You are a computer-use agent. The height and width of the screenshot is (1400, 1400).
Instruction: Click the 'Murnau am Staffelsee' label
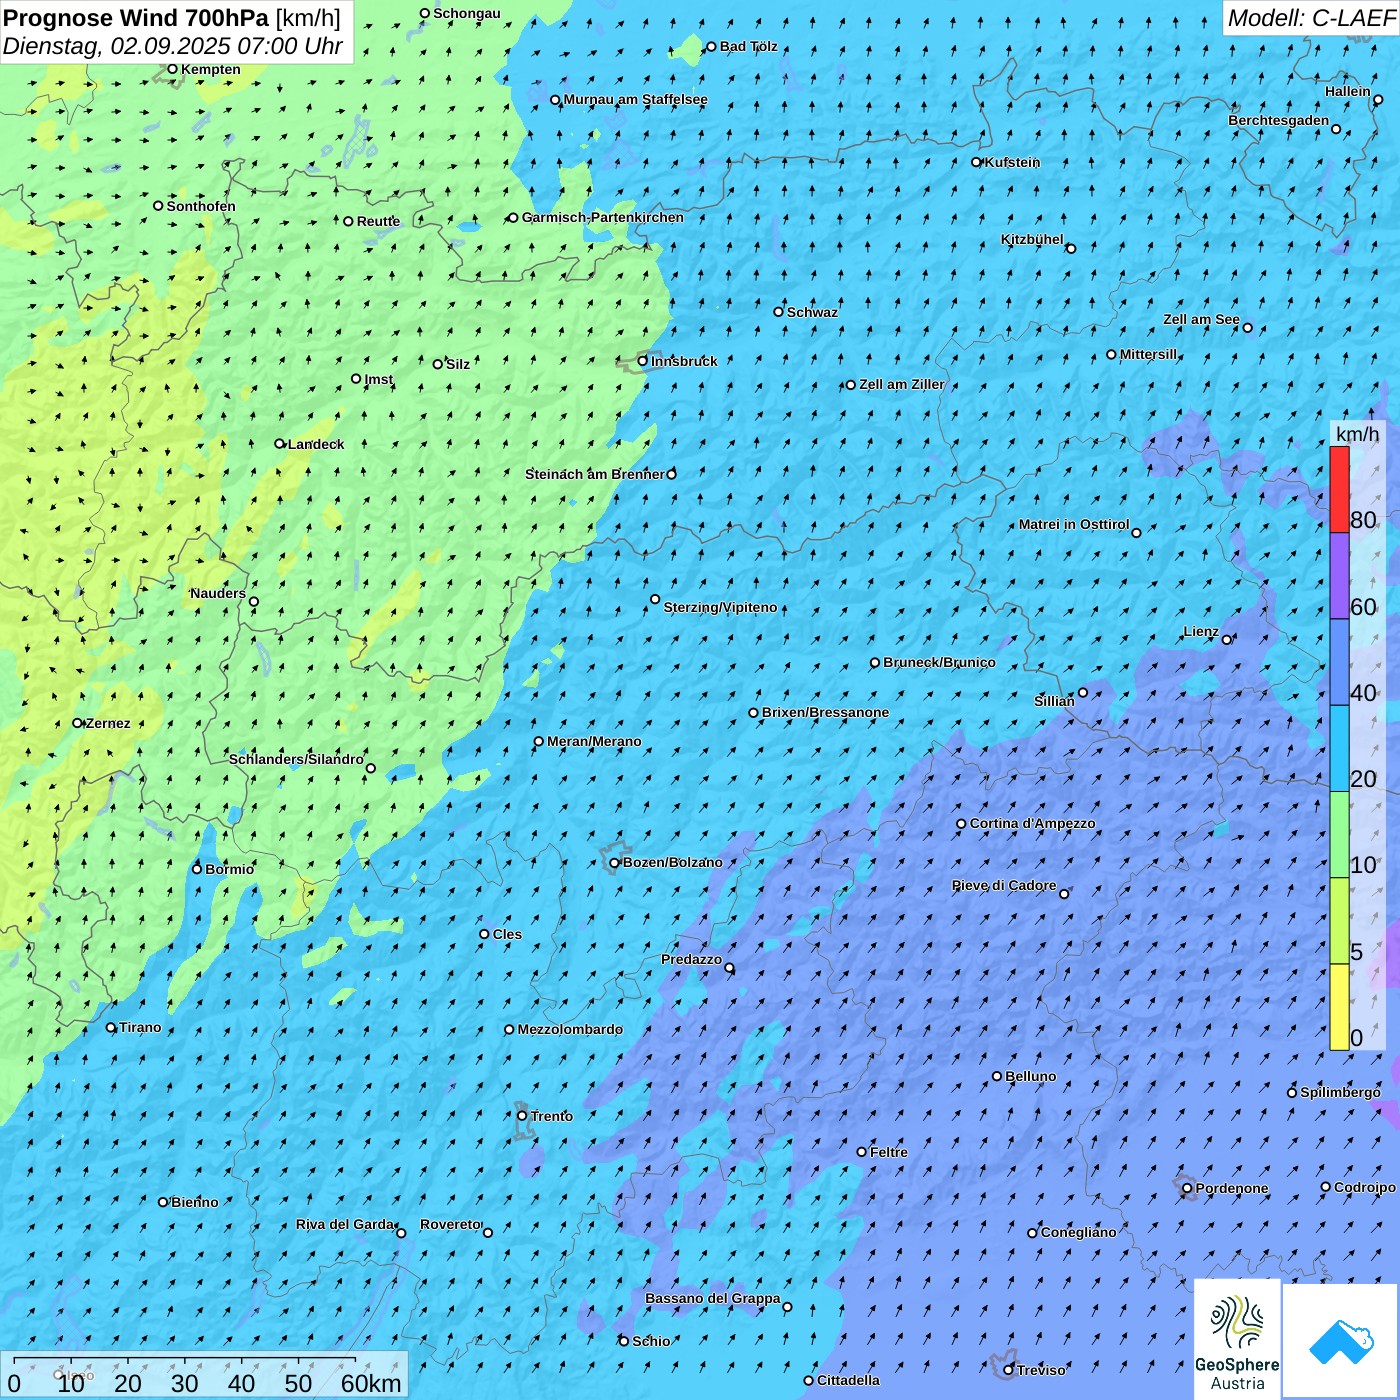(635, 100)
